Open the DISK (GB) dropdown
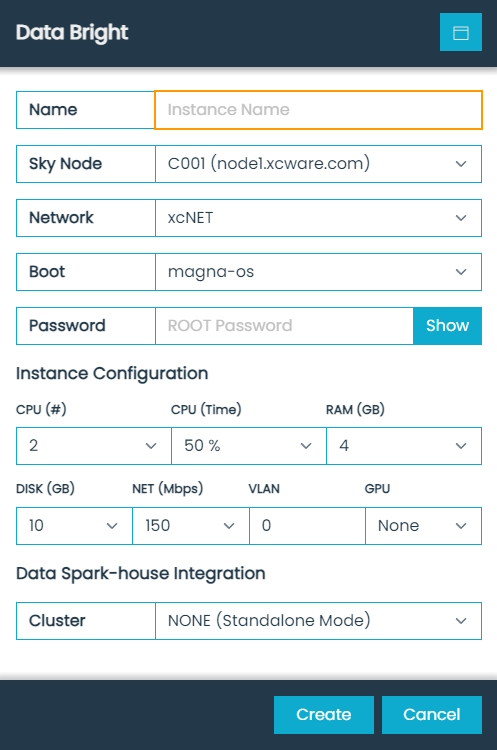Image resolution: width=497 pixels, height=750 pixels. (x=74, y=526)
